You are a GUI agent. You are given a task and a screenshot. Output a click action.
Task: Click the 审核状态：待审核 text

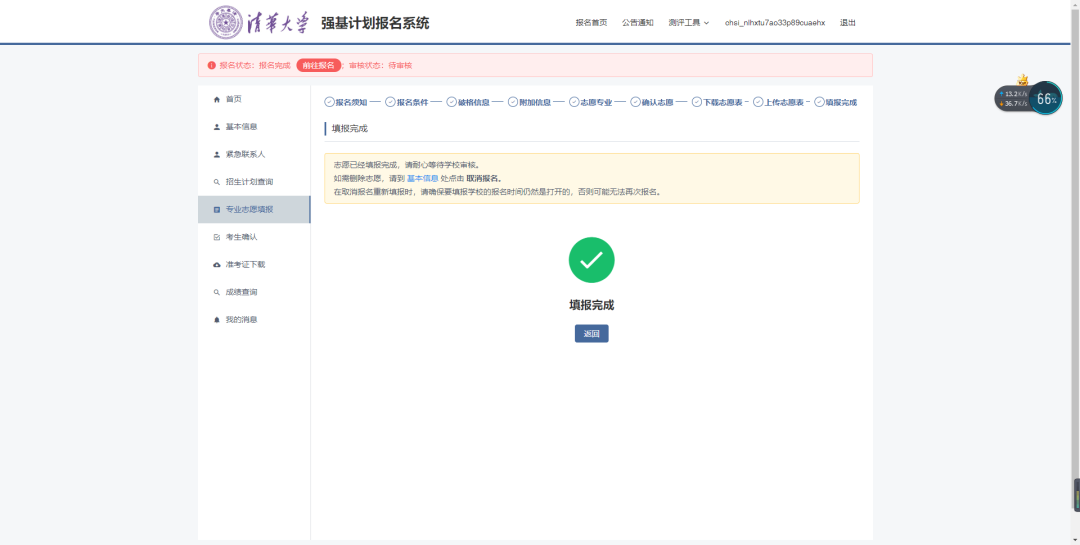pyautogui.click(x=380, y=65)
